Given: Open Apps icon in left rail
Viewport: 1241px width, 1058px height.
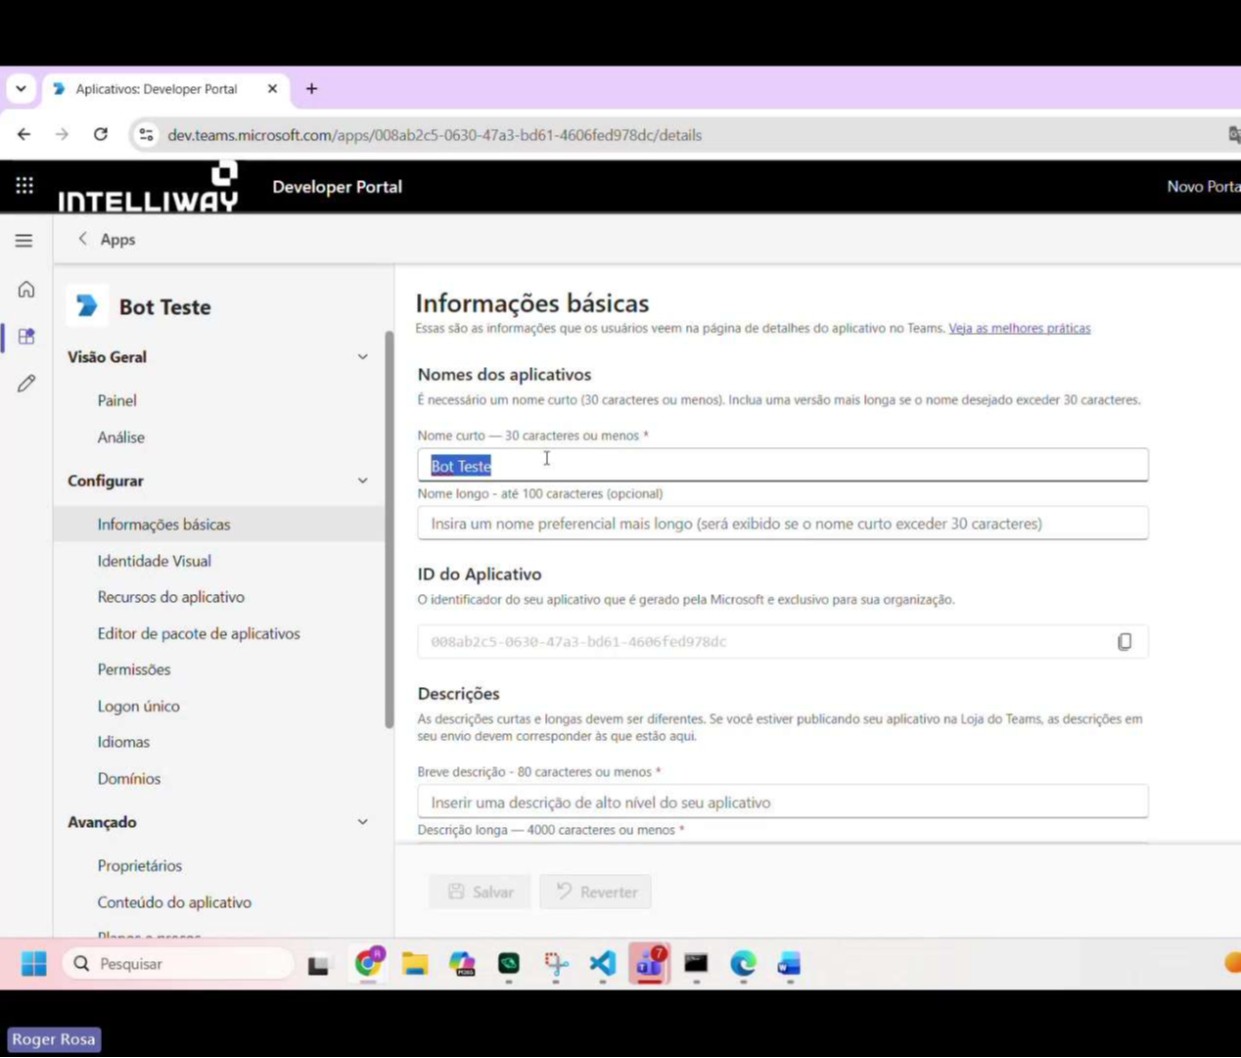Looking at the screenshot, I should pos(26,336).
